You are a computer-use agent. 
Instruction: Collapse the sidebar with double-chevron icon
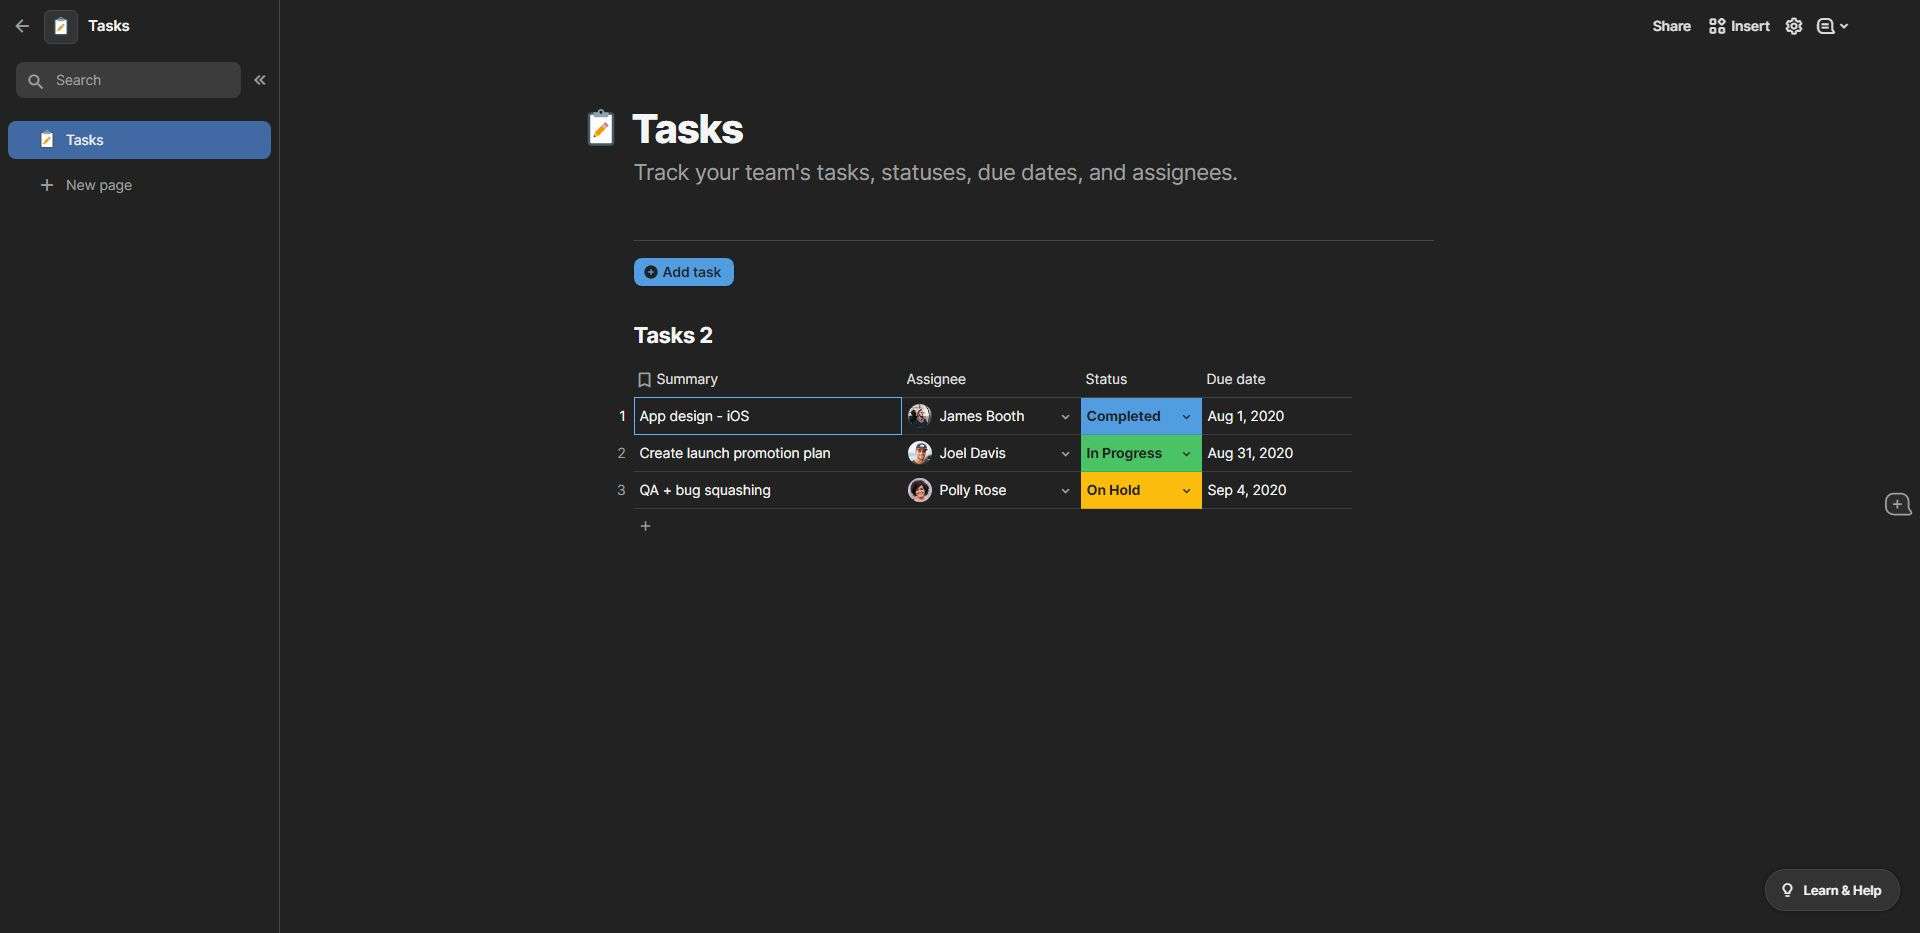(x=260, y=80)
